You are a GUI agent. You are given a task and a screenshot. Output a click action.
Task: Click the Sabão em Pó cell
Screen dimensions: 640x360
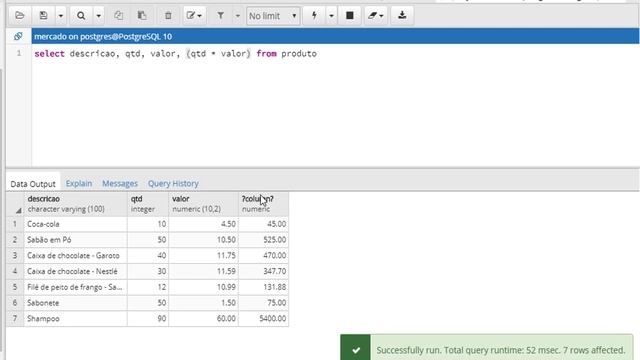point(76,240)
